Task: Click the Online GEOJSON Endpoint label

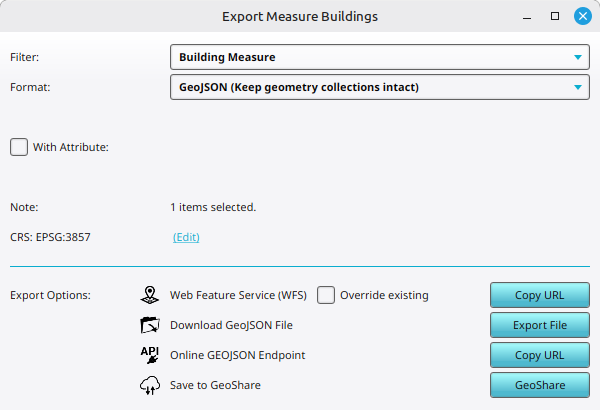Action: 237,355
